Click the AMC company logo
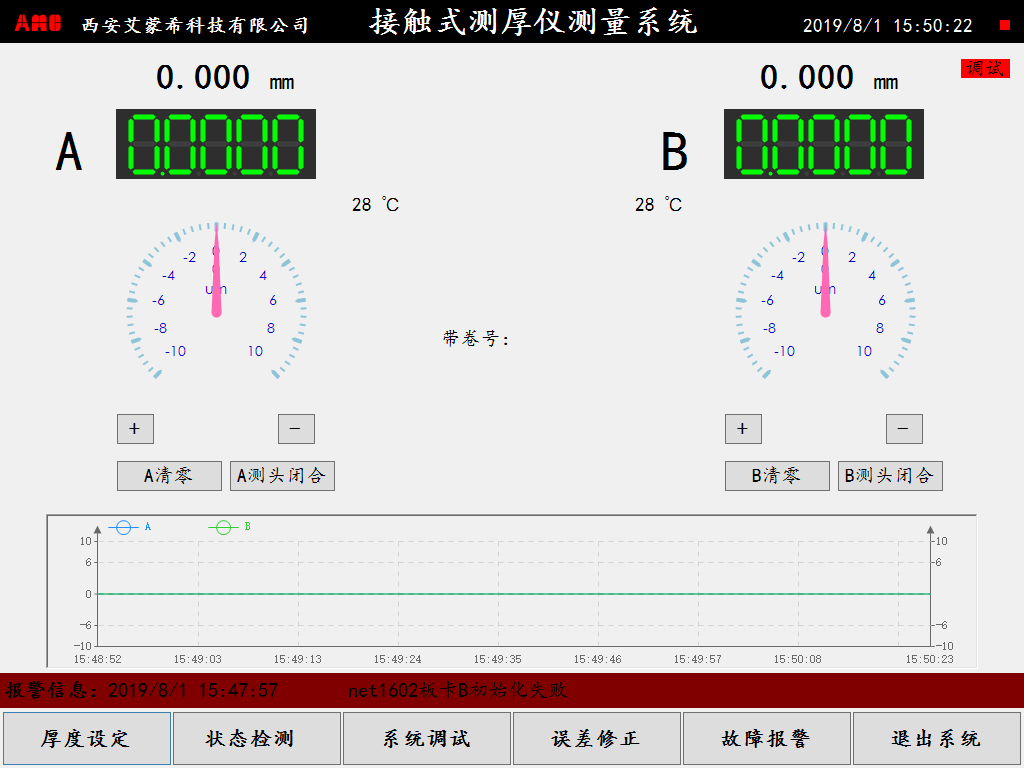 (38, 24)
